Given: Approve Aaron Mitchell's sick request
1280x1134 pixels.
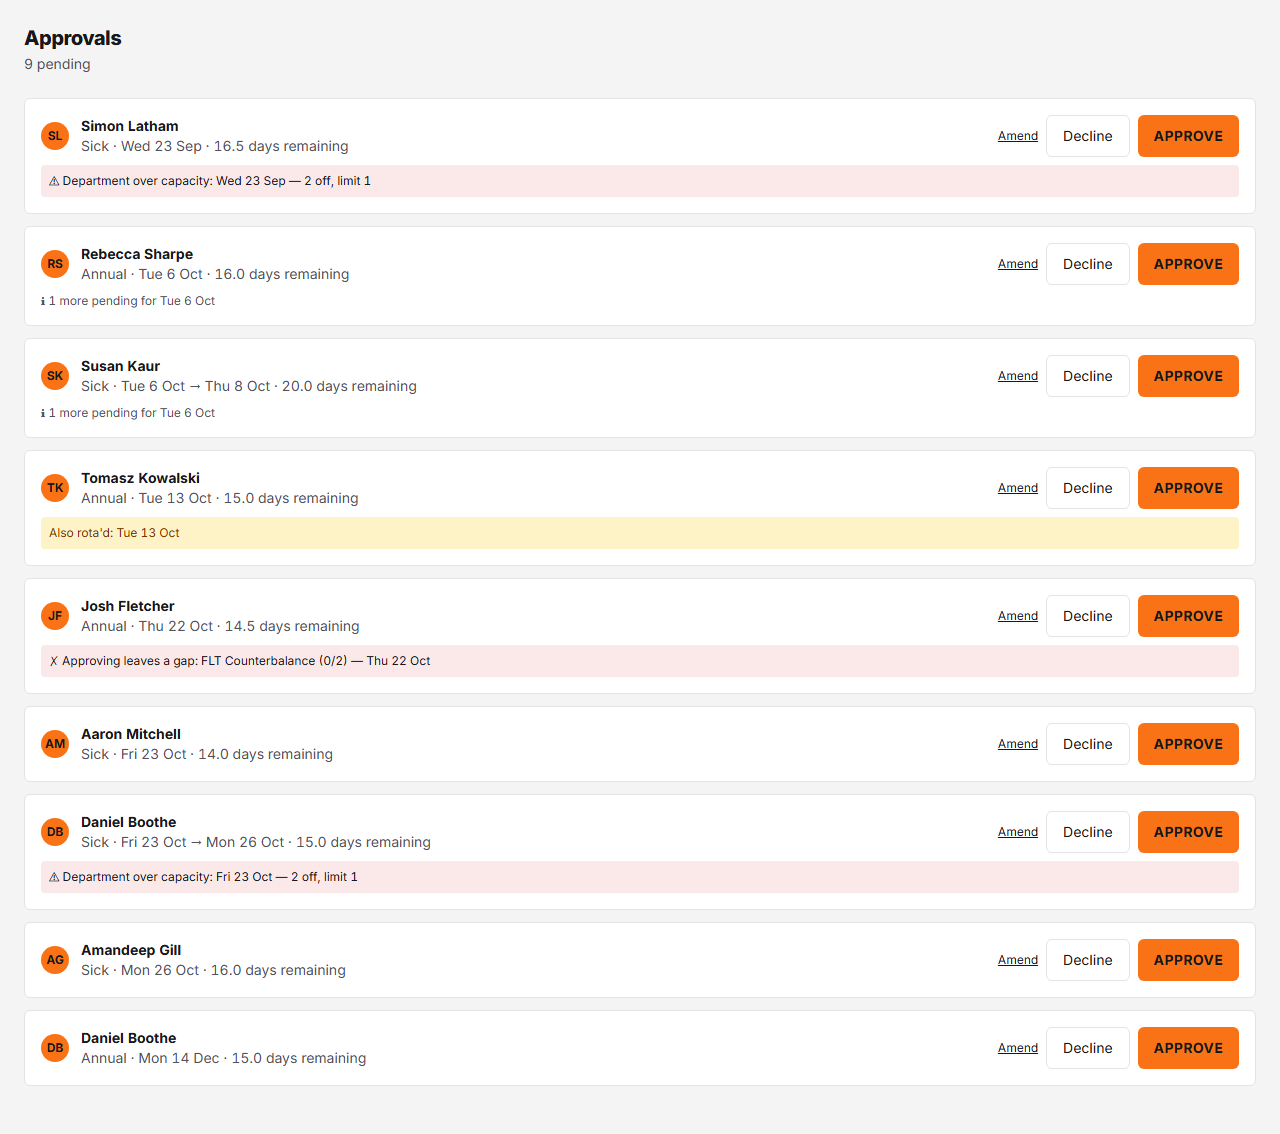Looking at the screenshot, I should (1188, 744).
